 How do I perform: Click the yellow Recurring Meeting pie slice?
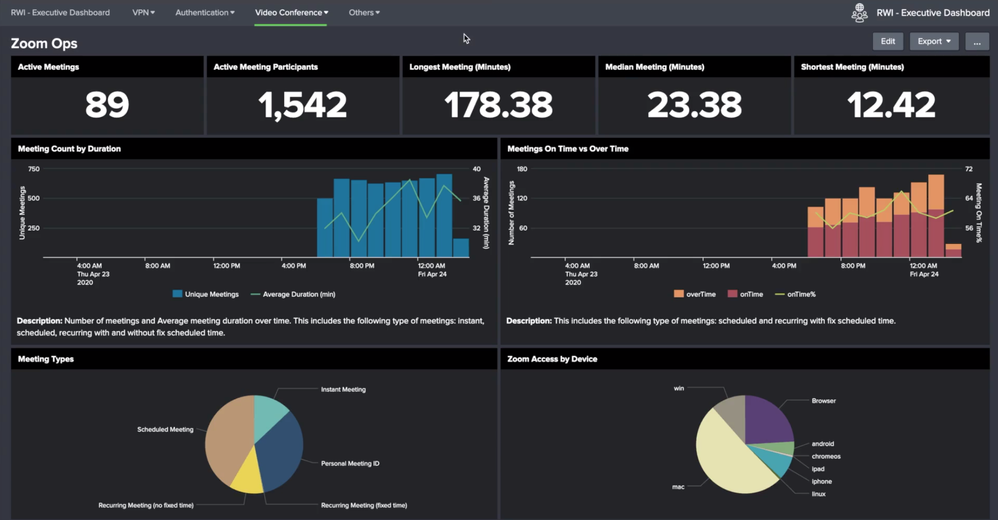coord(248,477)
